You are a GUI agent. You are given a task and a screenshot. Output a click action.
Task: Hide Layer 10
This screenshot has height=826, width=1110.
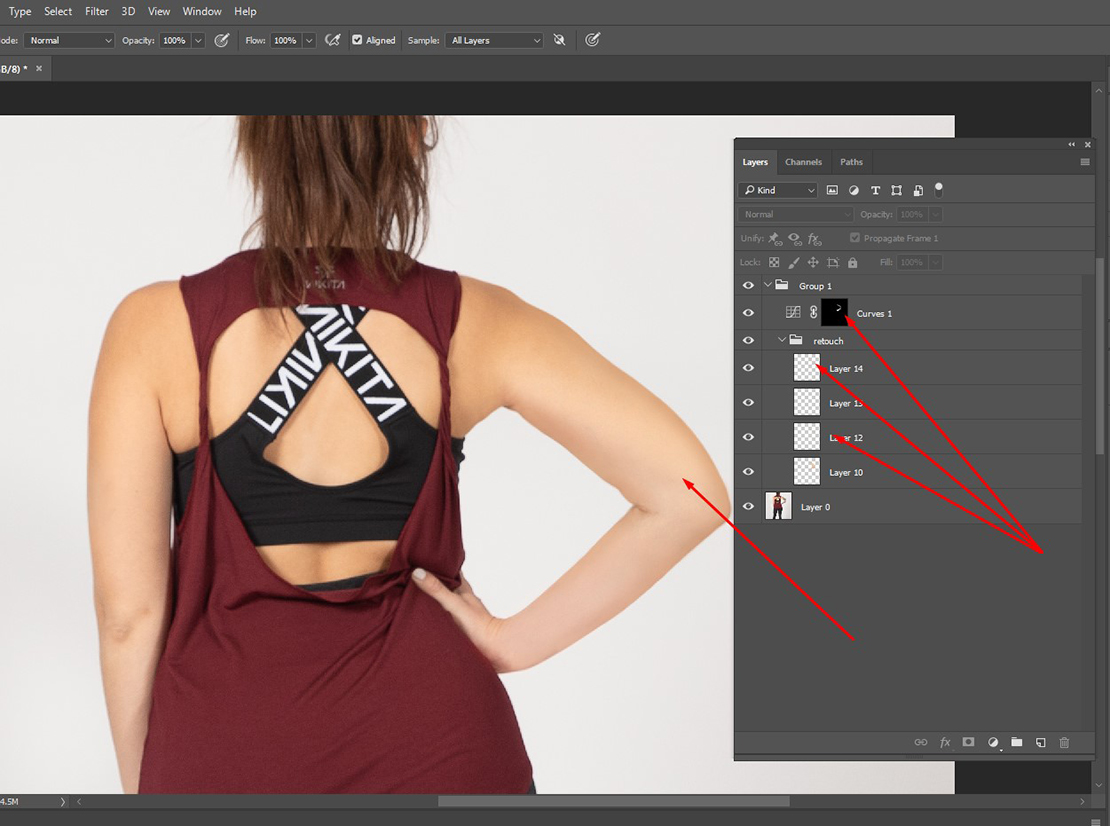[x=748, y=472]
